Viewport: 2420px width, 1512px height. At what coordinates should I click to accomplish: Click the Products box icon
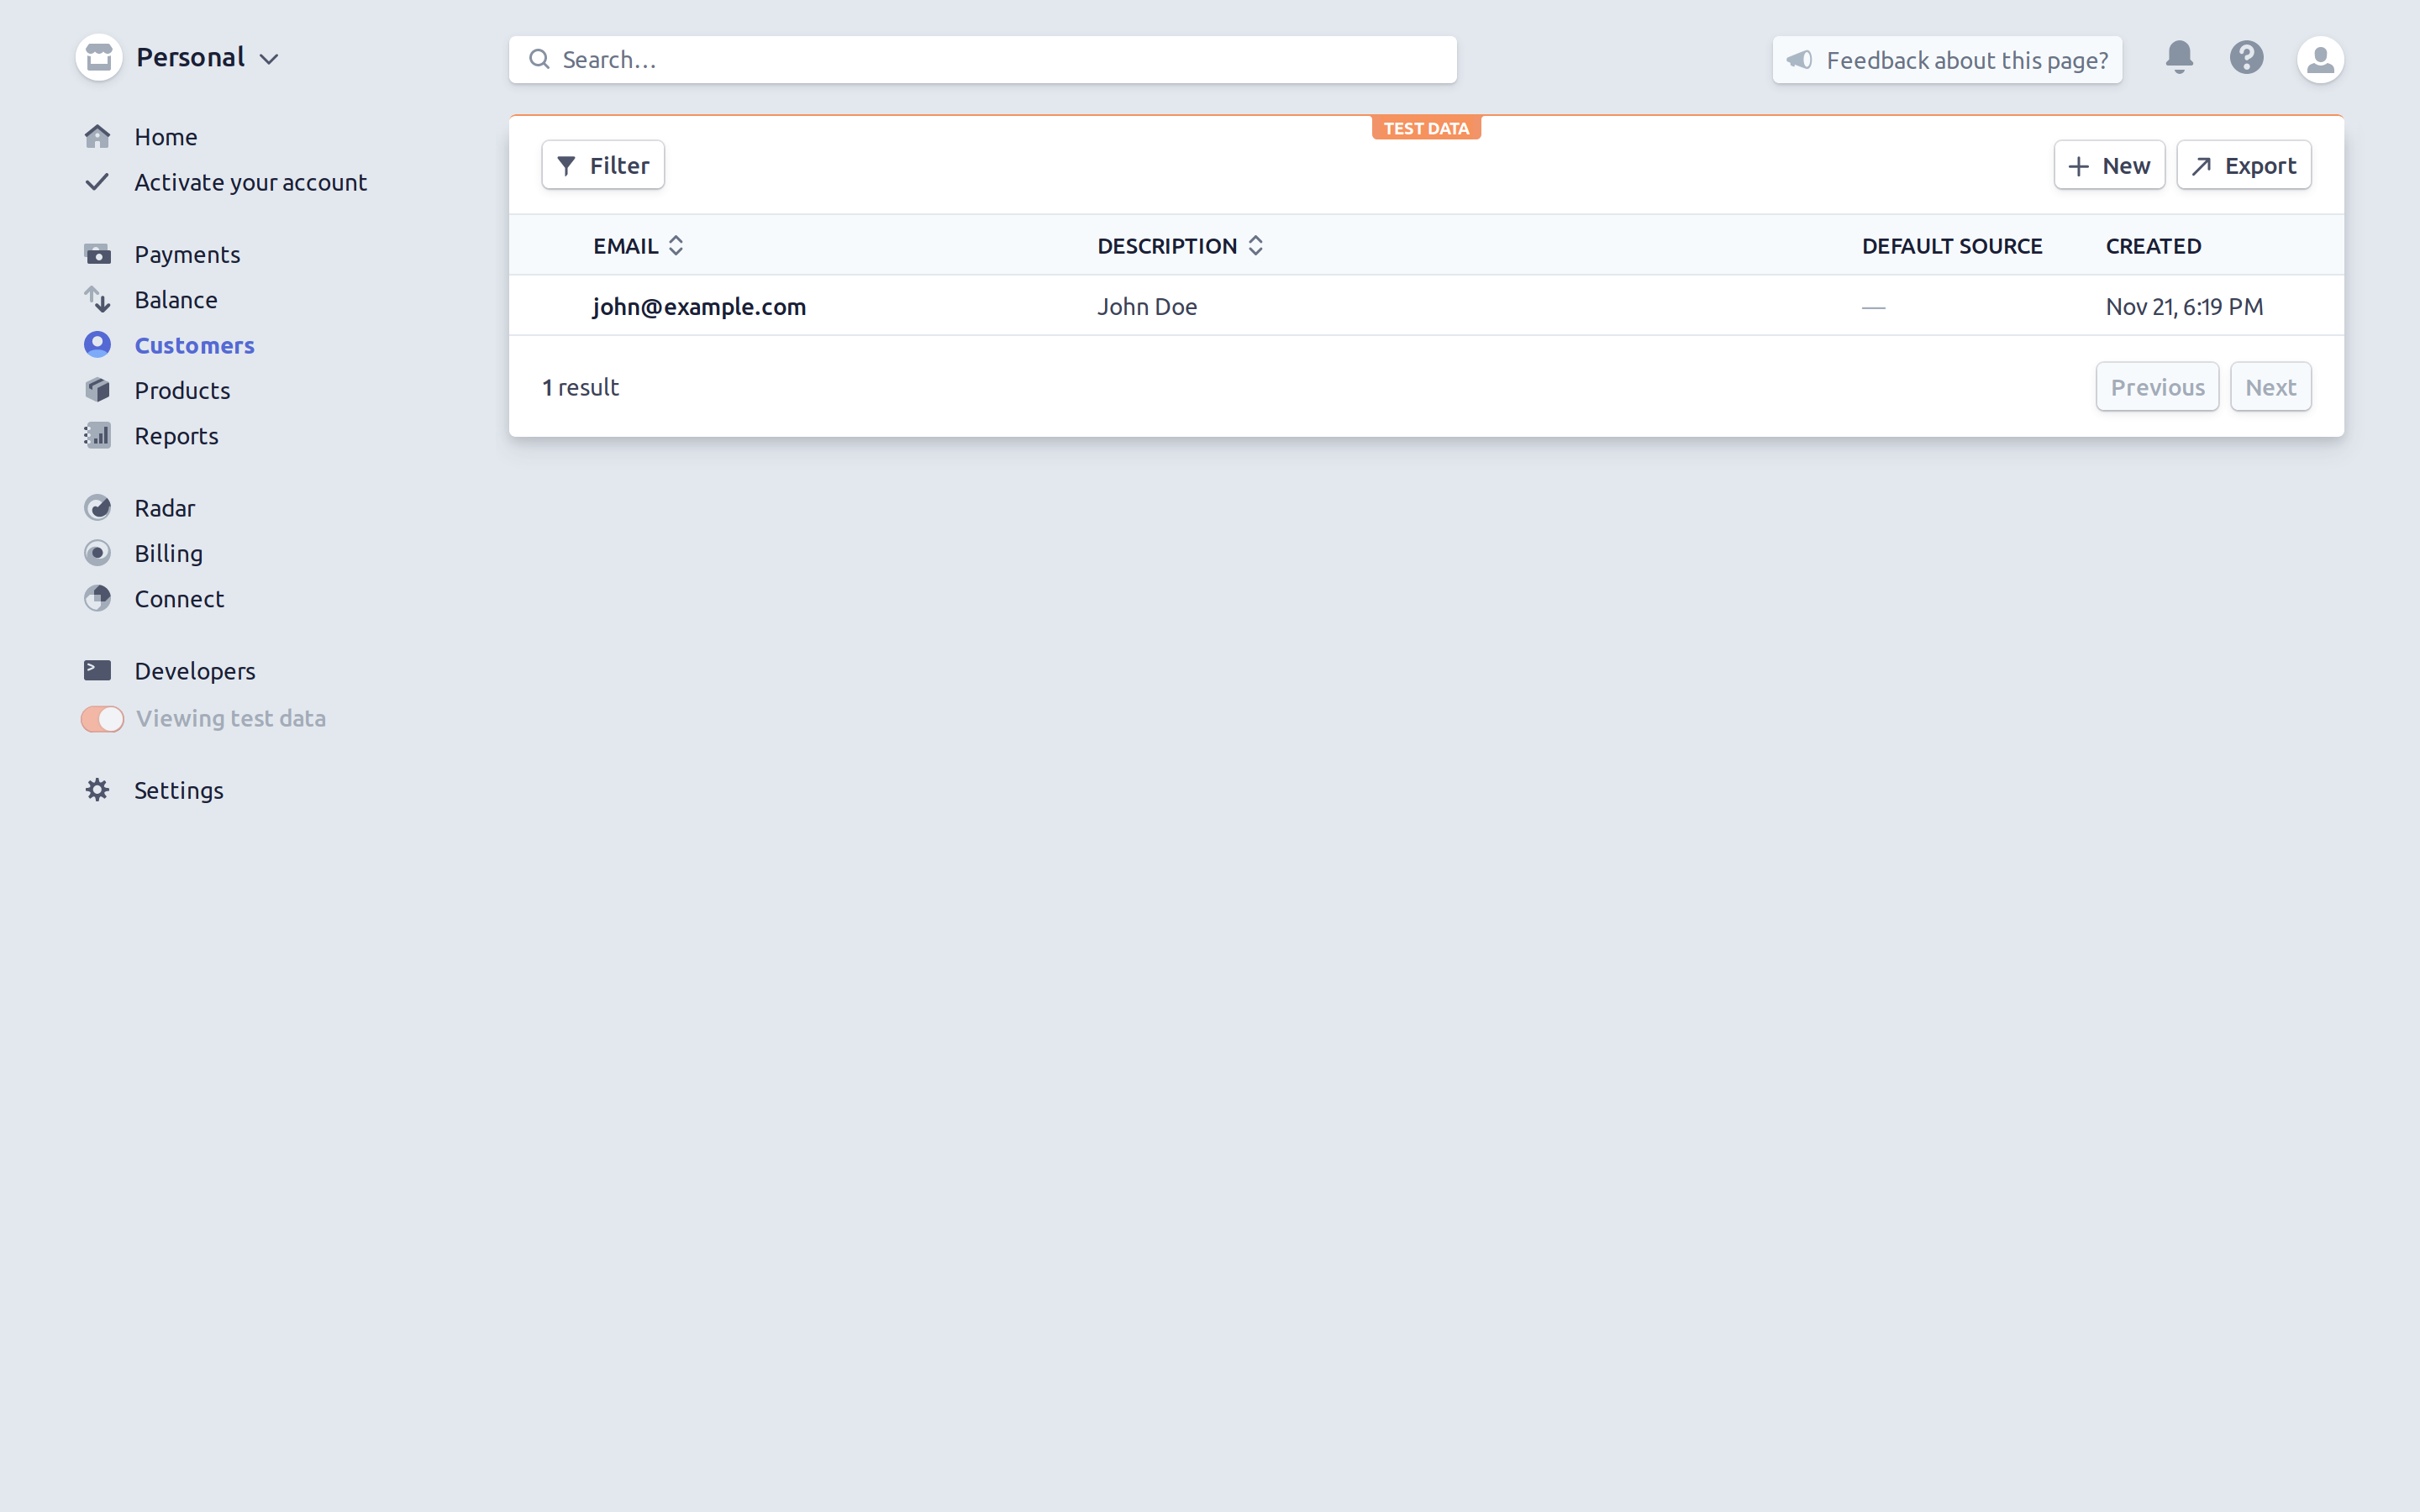pos(97,390)
